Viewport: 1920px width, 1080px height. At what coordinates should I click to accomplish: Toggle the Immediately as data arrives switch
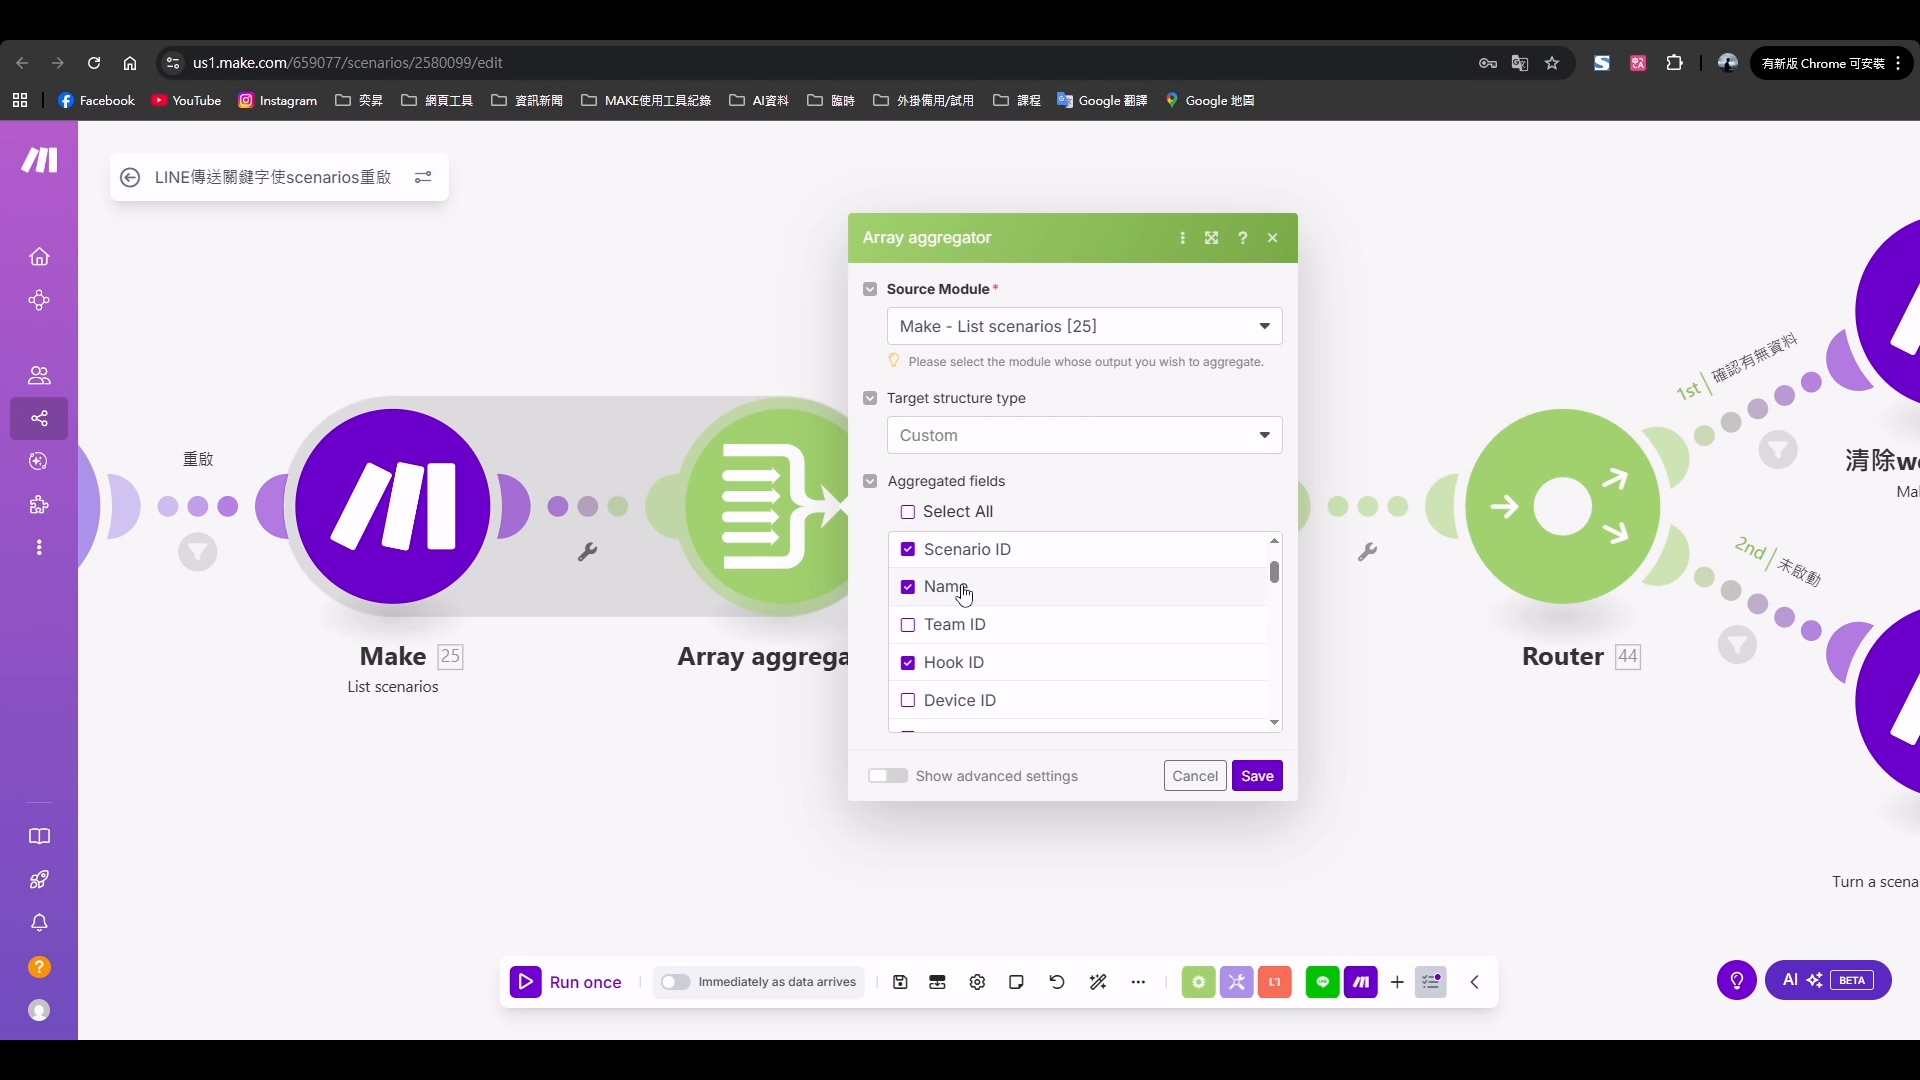675,982
